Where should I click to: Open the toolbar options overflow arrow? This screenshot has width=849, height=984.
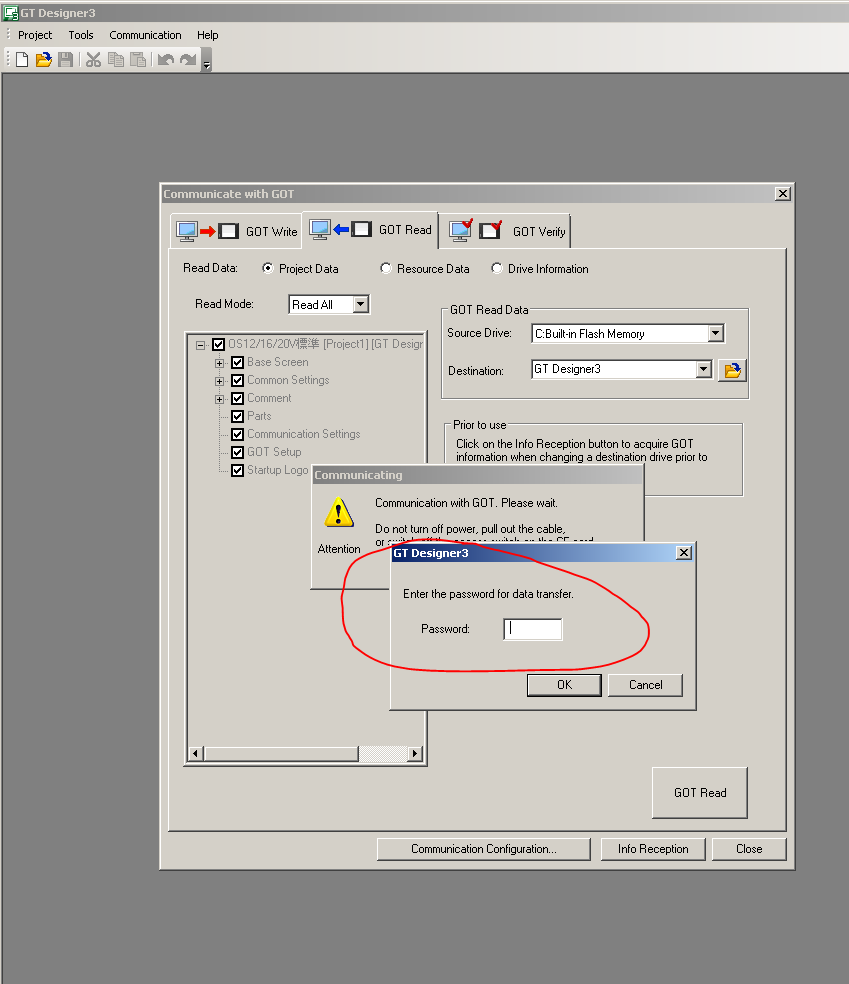pyautogui.click(x=206, y=62)
